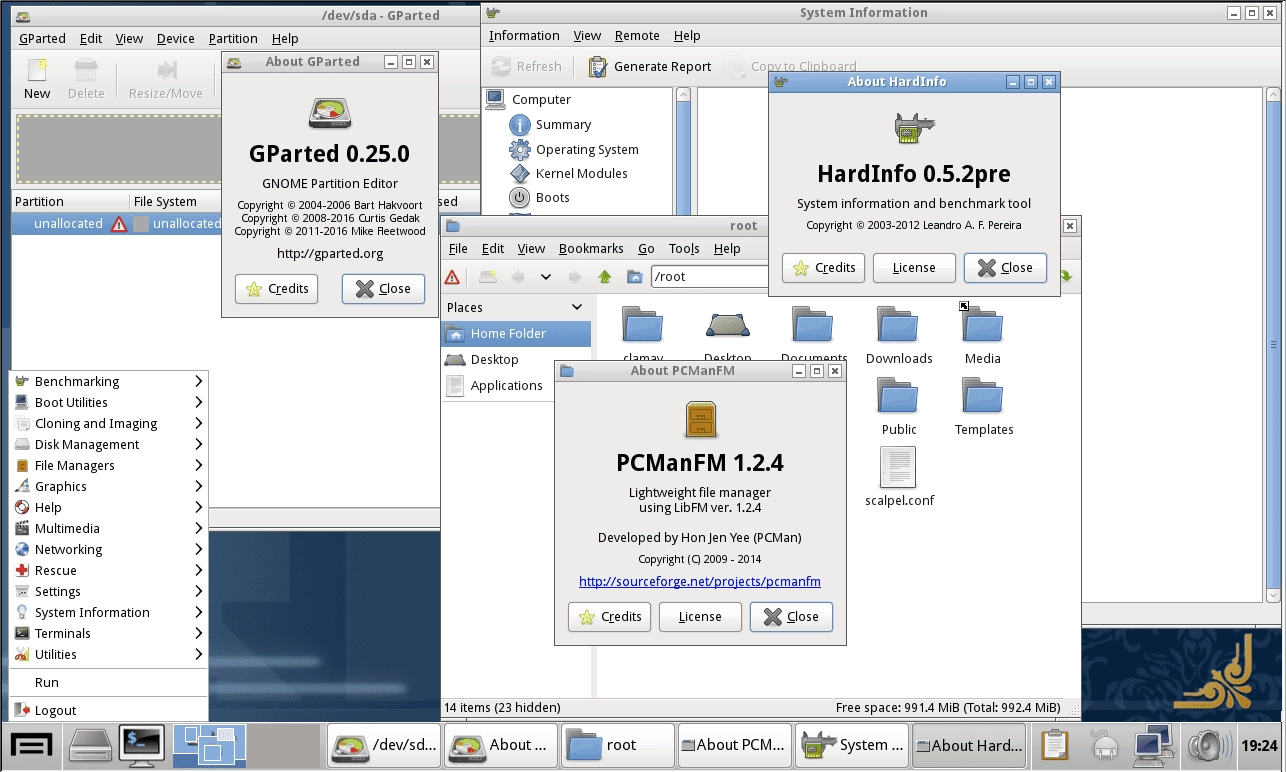Click the red warning icon in PCManFM toolbar
The height and width of the screenshot is (772, 1286).
pos(452,277)
